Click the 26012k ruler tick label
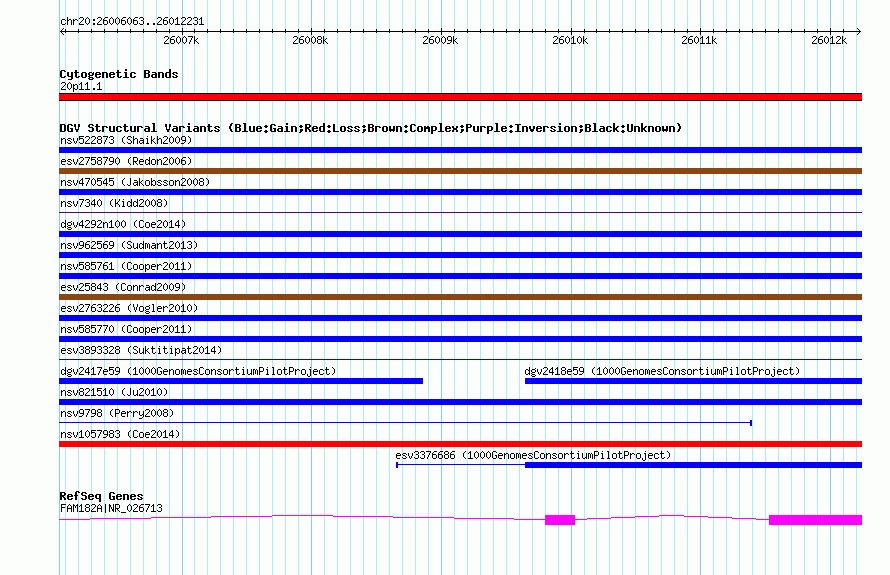 point(829,40)
